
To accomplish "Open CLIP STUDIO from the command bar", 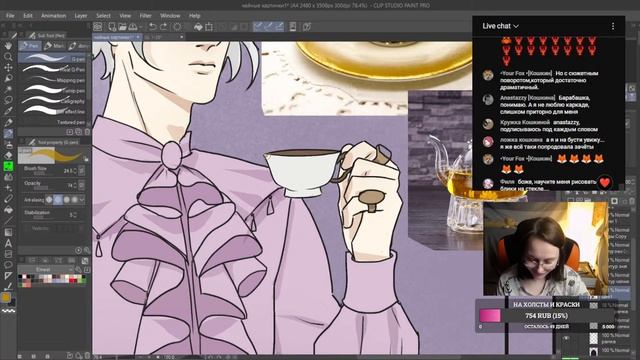I will 97,27.
